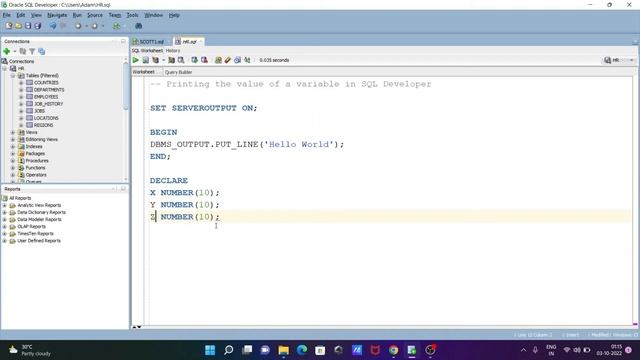Add a new connection with green plus

tap(7, 51)
